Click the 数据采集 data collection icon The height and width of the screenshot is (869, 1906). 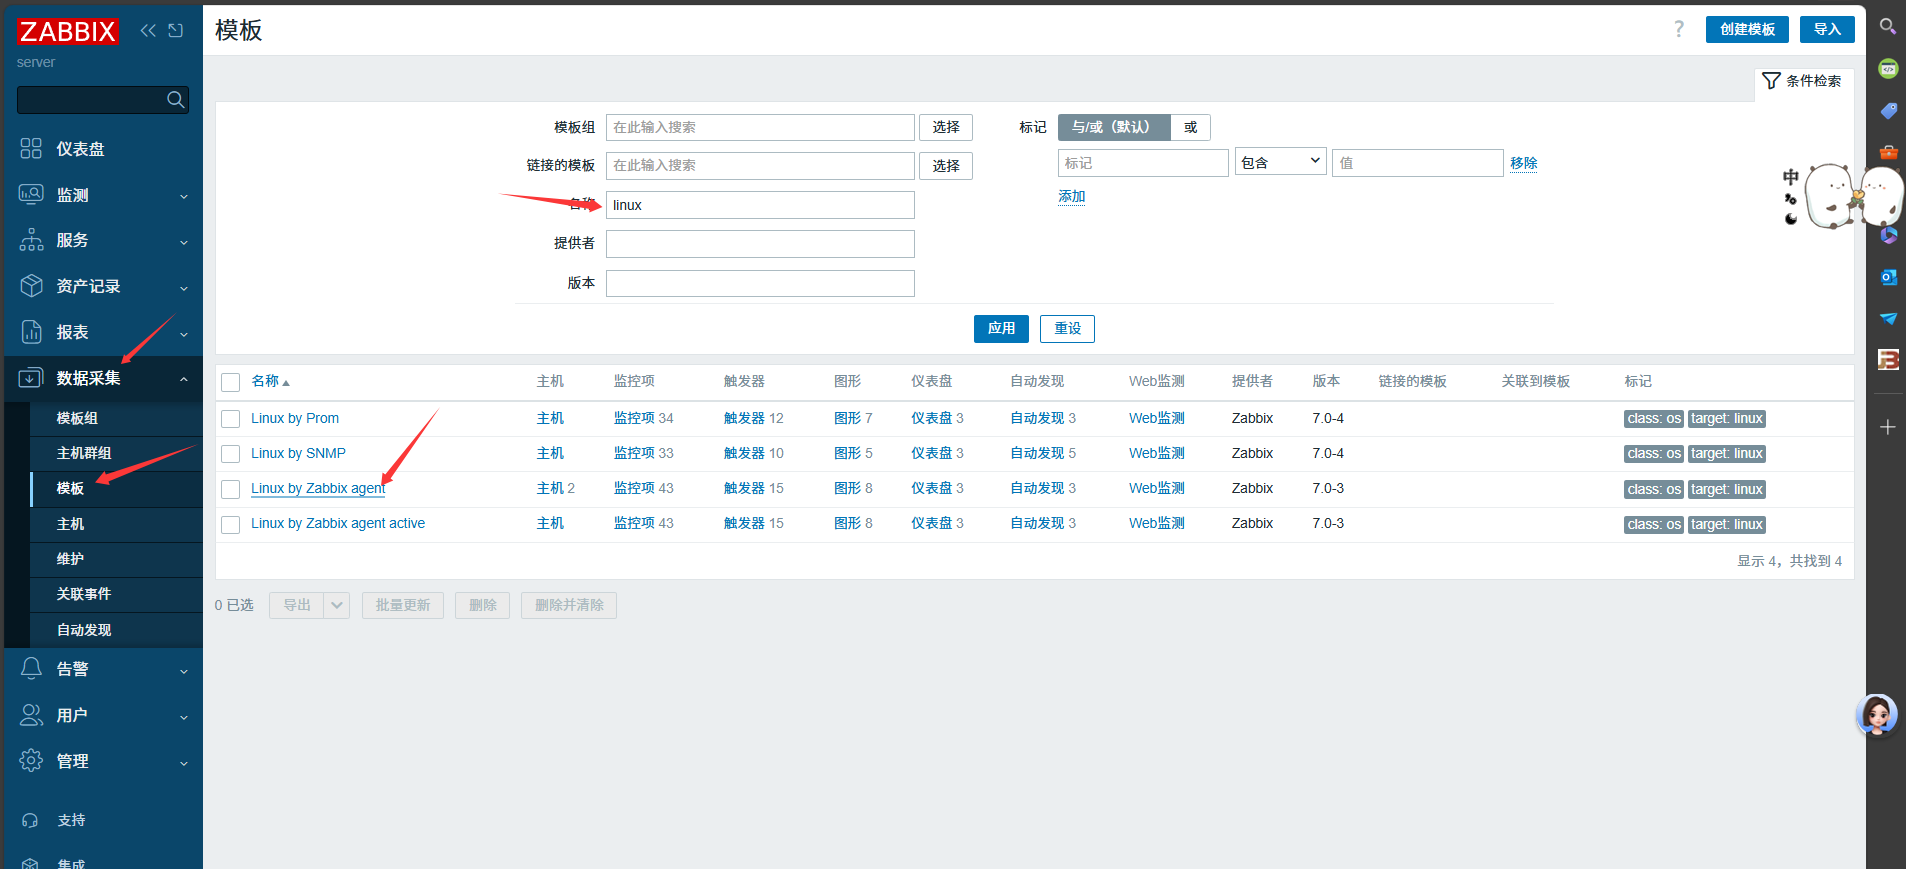pos(31,378)
